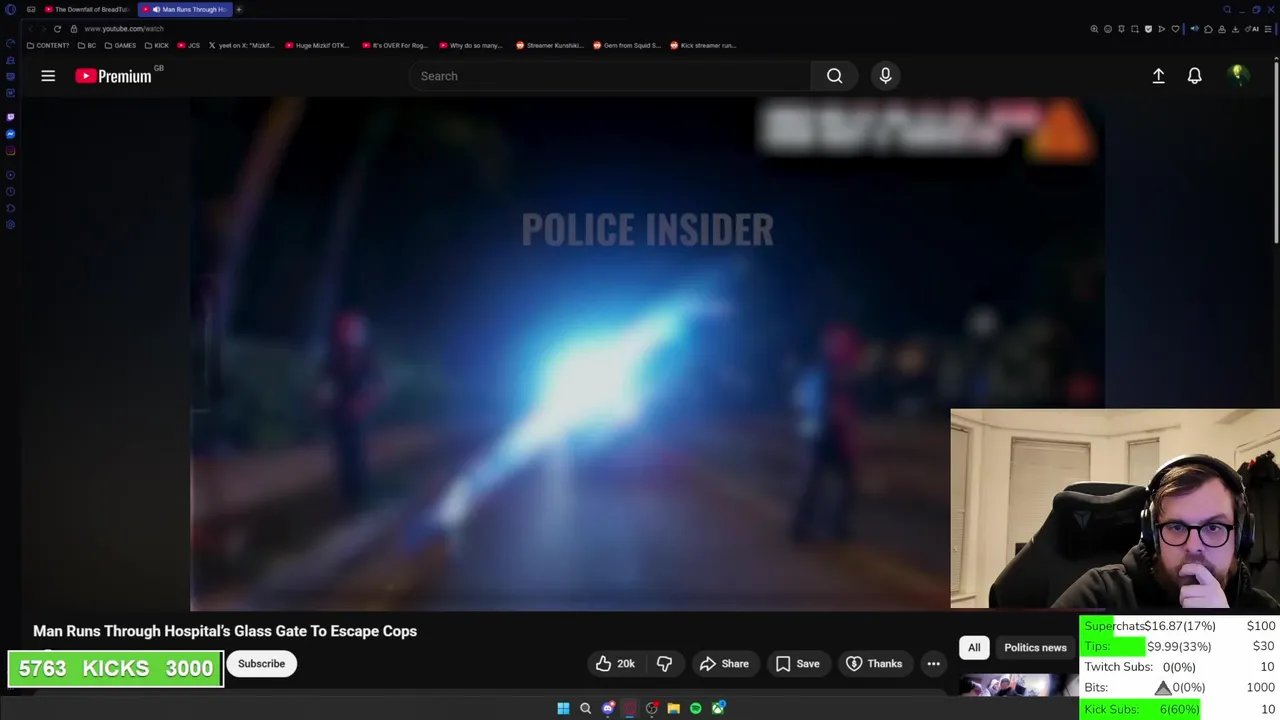Focus the YouTube Search field
The width and height of the screenshot is (1280, 720).
point(610,76)
